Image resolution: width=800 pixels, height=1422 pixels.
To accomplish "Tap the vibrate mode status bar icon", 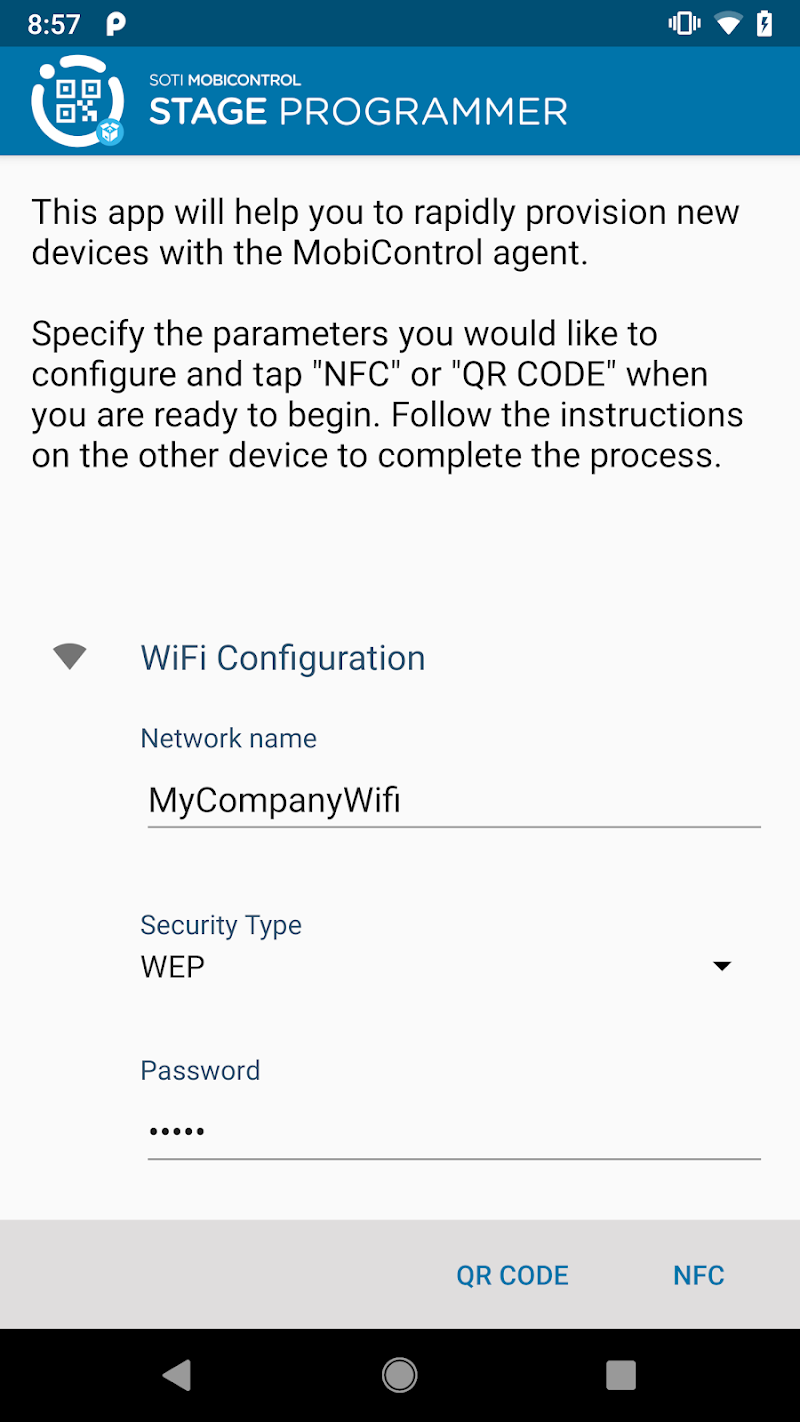I will 684,24.
